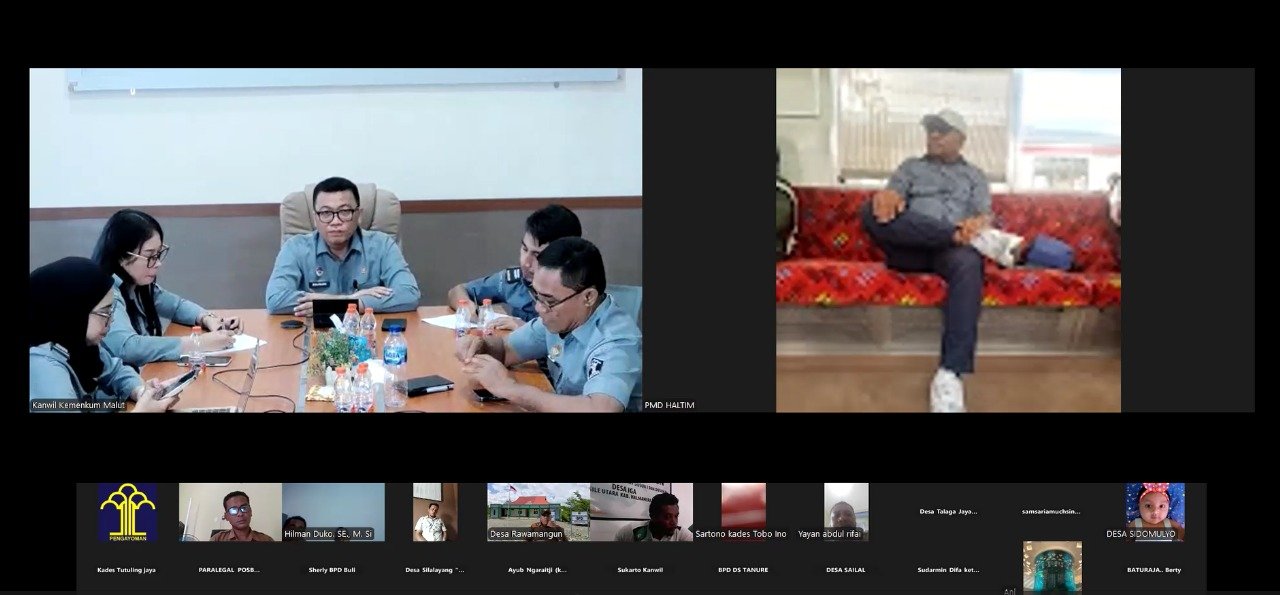The height and width of the screenshot is (595, 1280).
Task: Click the Ayub Ngaraitji participant name
Action: [x=537, y=570]
